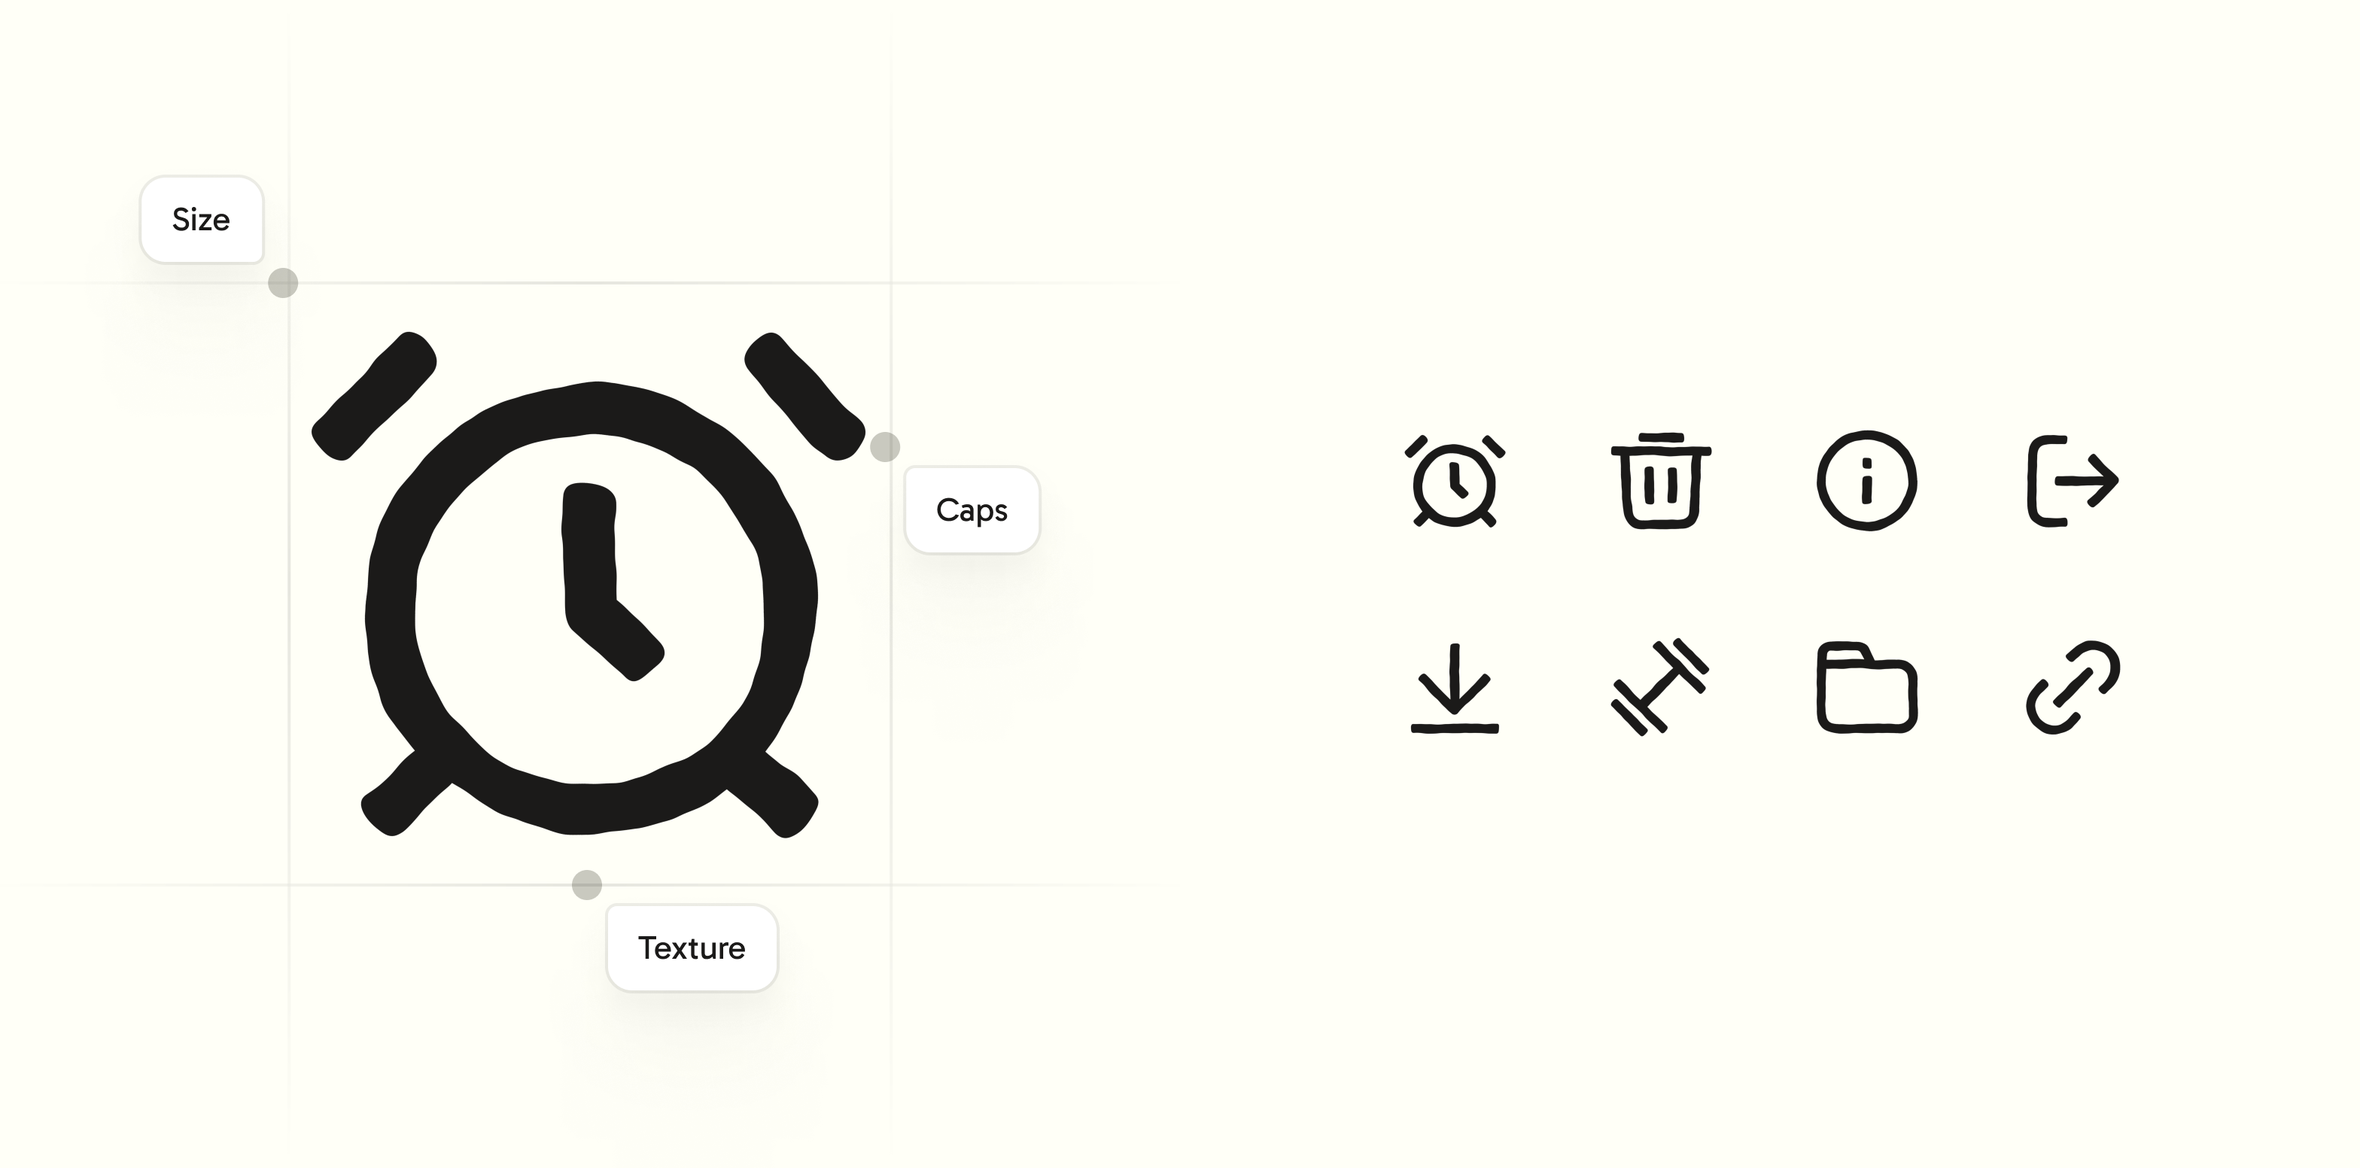
Task: Click the folder icon
Action: pyautogui.click(x=1866, y=687)
